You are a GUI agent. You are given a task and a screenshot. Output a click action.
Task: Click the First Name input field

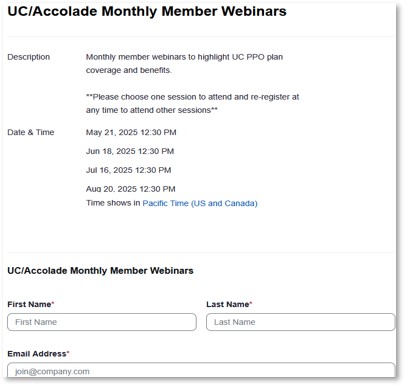point(102,322)
